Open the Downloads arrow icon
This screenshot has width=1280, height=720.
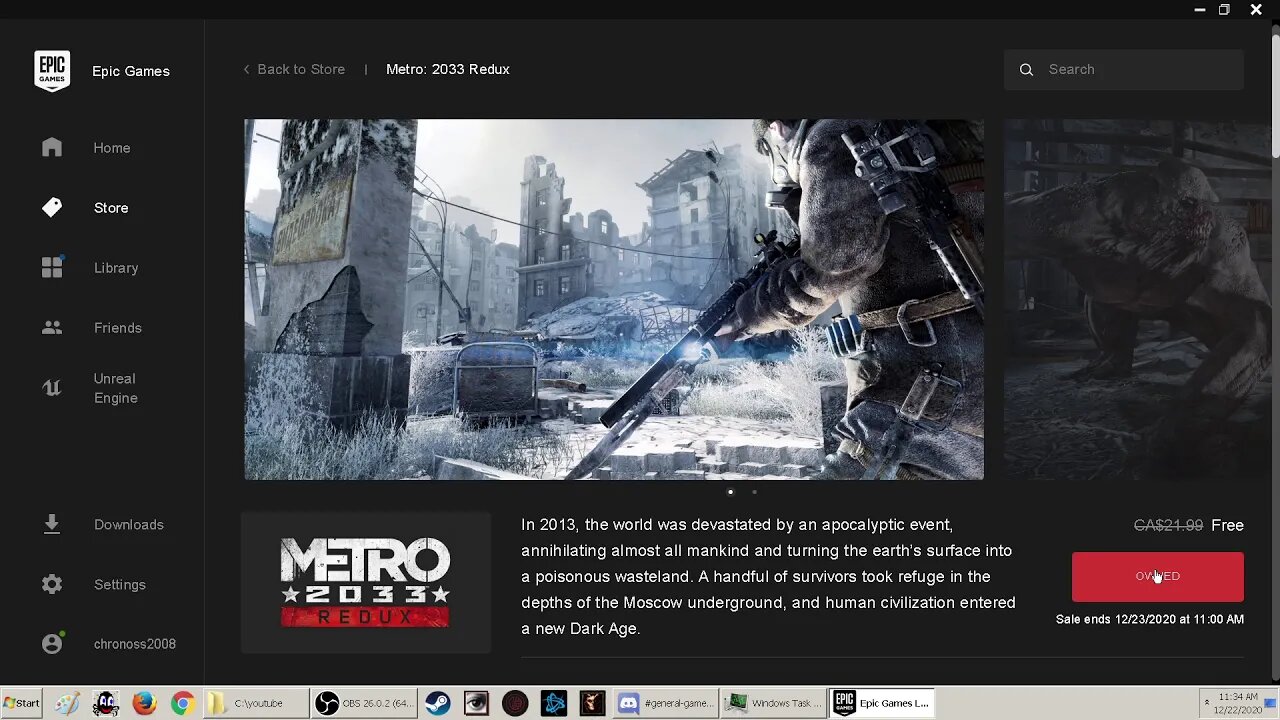point(52,524)
